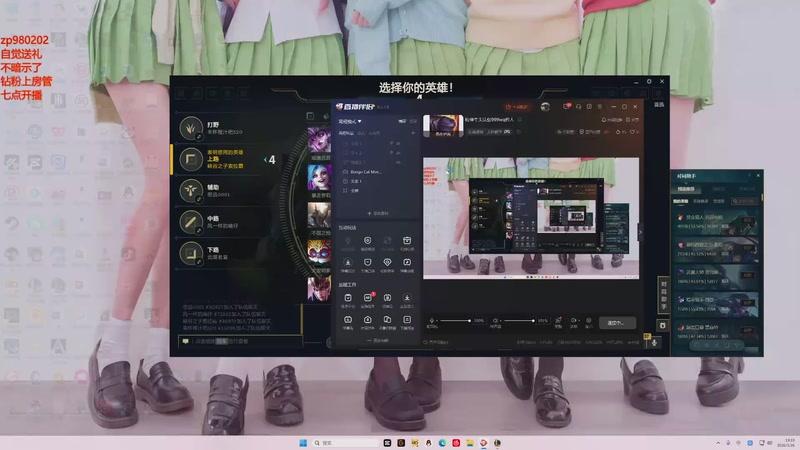The height and width of the screenshot is (450, 800).
Task: Add a new scene with the plus icon
Action: pyautogui.click(x=413, y=133)
